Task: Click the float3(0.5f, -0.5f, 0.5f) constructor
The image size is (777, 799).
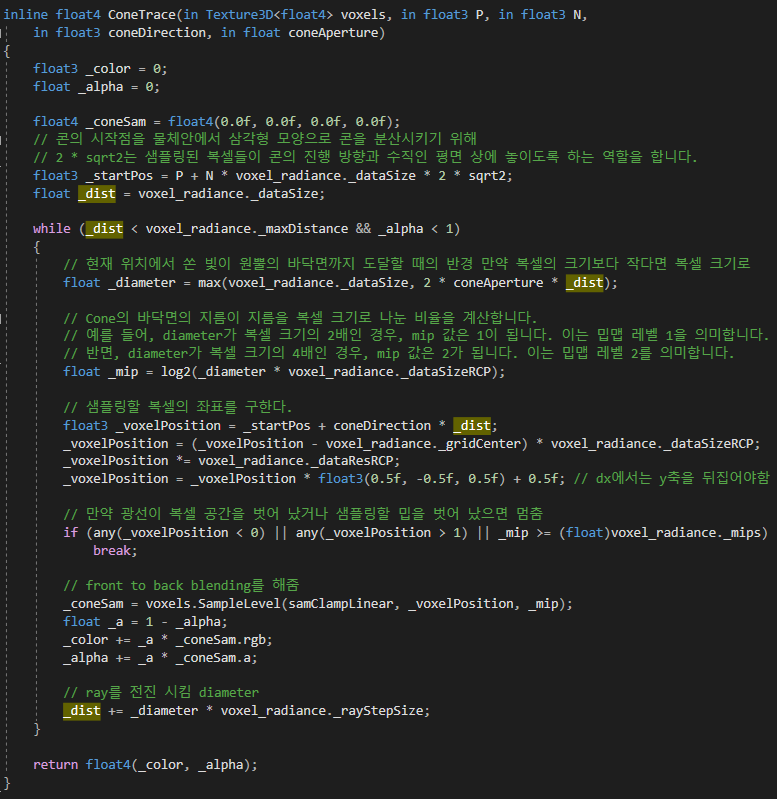Action: (412, 480)
